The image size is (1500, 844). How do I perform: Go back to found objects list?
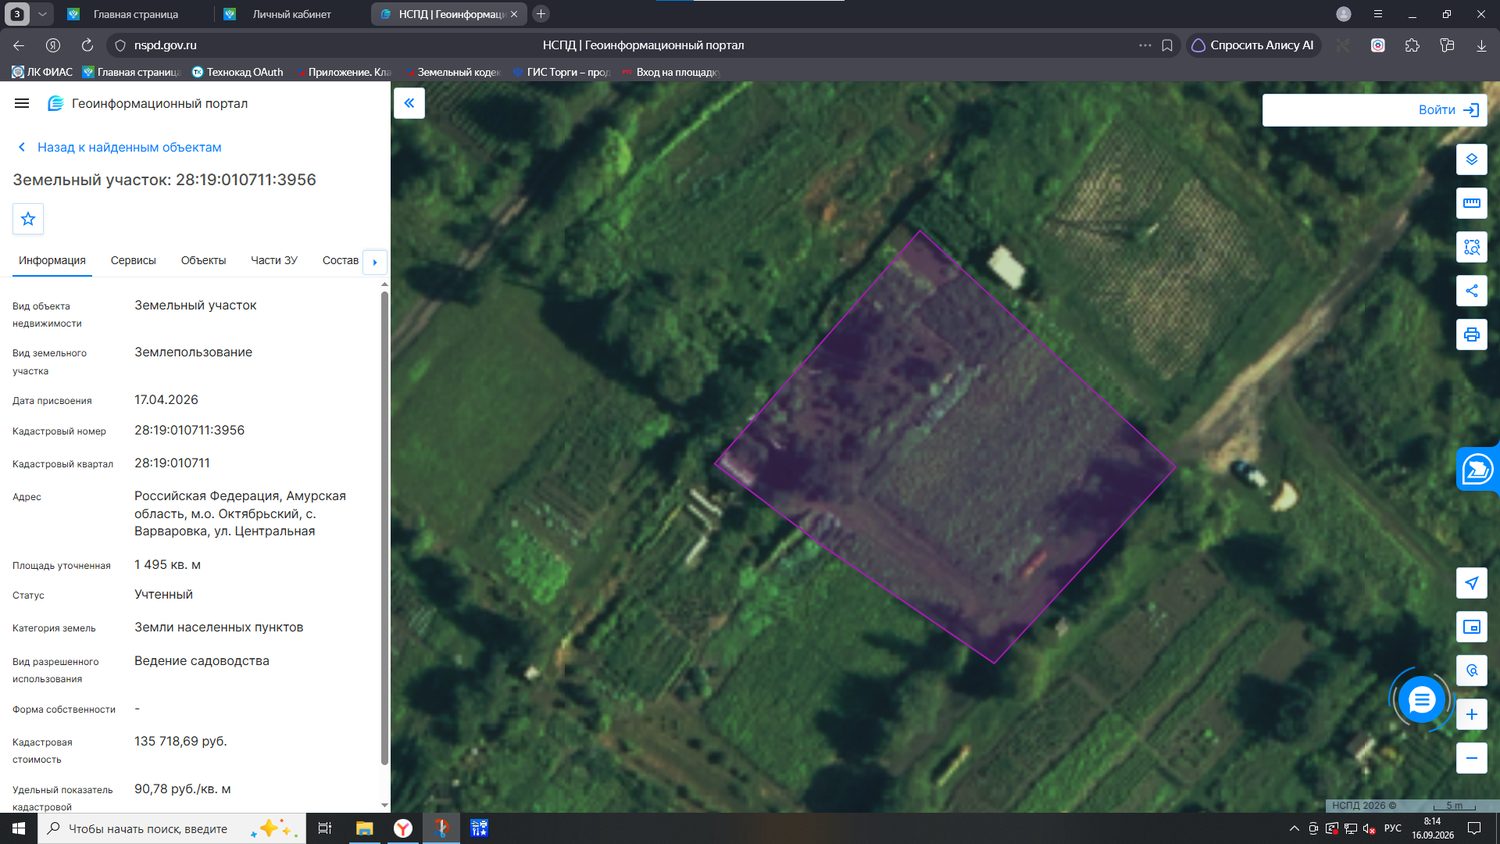[120, 147]
